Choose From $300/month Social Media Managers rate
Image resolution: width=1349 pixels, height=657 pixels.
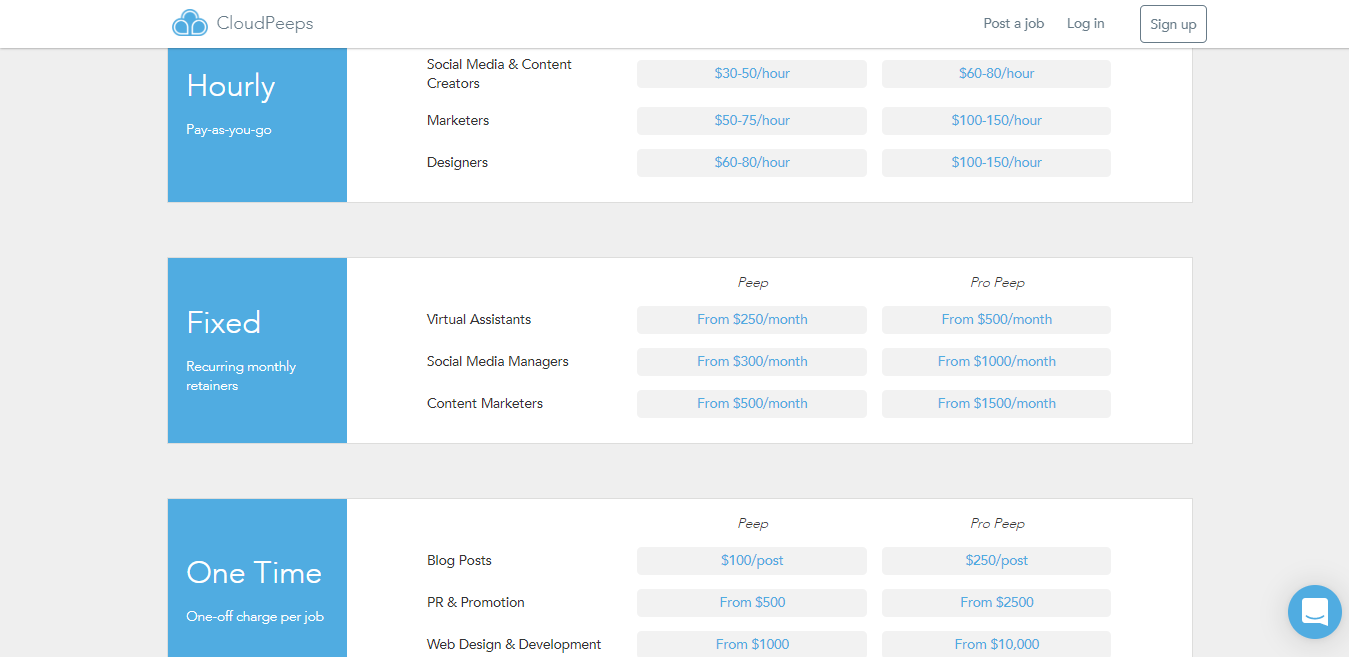pos(751,361)
